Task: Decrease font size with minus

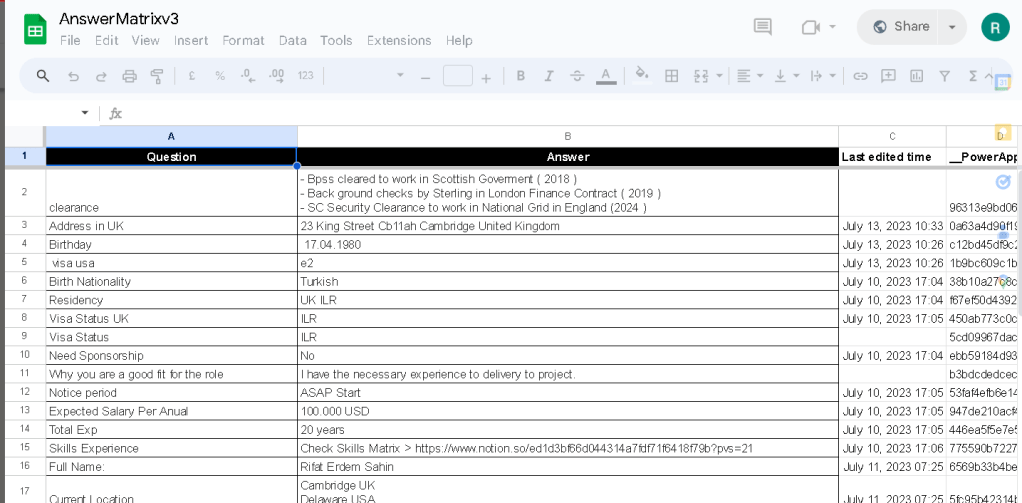Action: 426,77
